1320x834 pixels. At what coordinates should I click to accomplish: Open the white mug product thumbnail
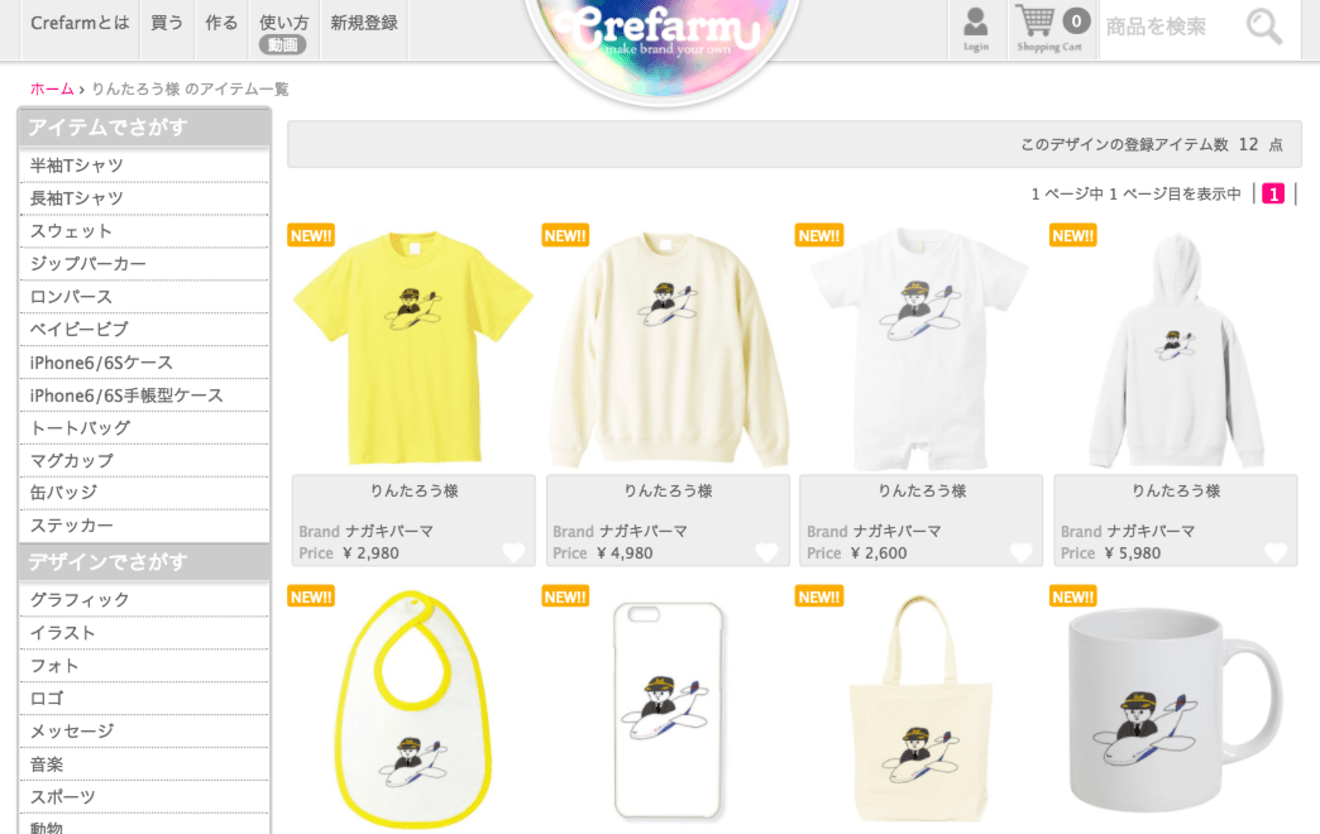tap(1175, 708)
